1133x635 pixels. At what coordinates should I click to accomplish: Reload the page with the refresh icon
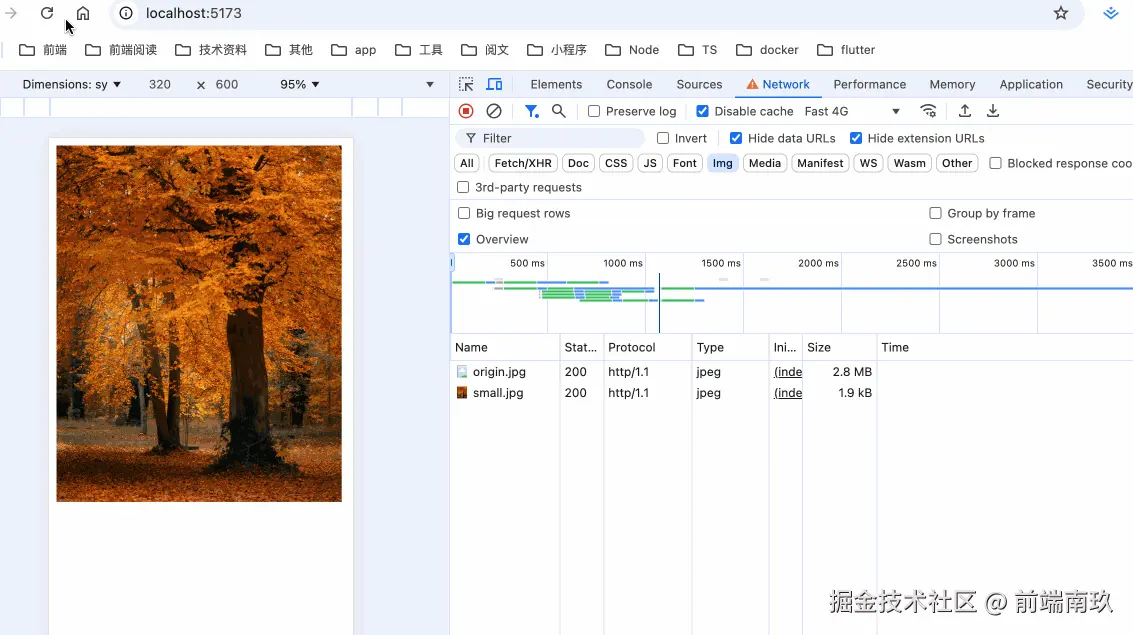[x=47, y=13]
